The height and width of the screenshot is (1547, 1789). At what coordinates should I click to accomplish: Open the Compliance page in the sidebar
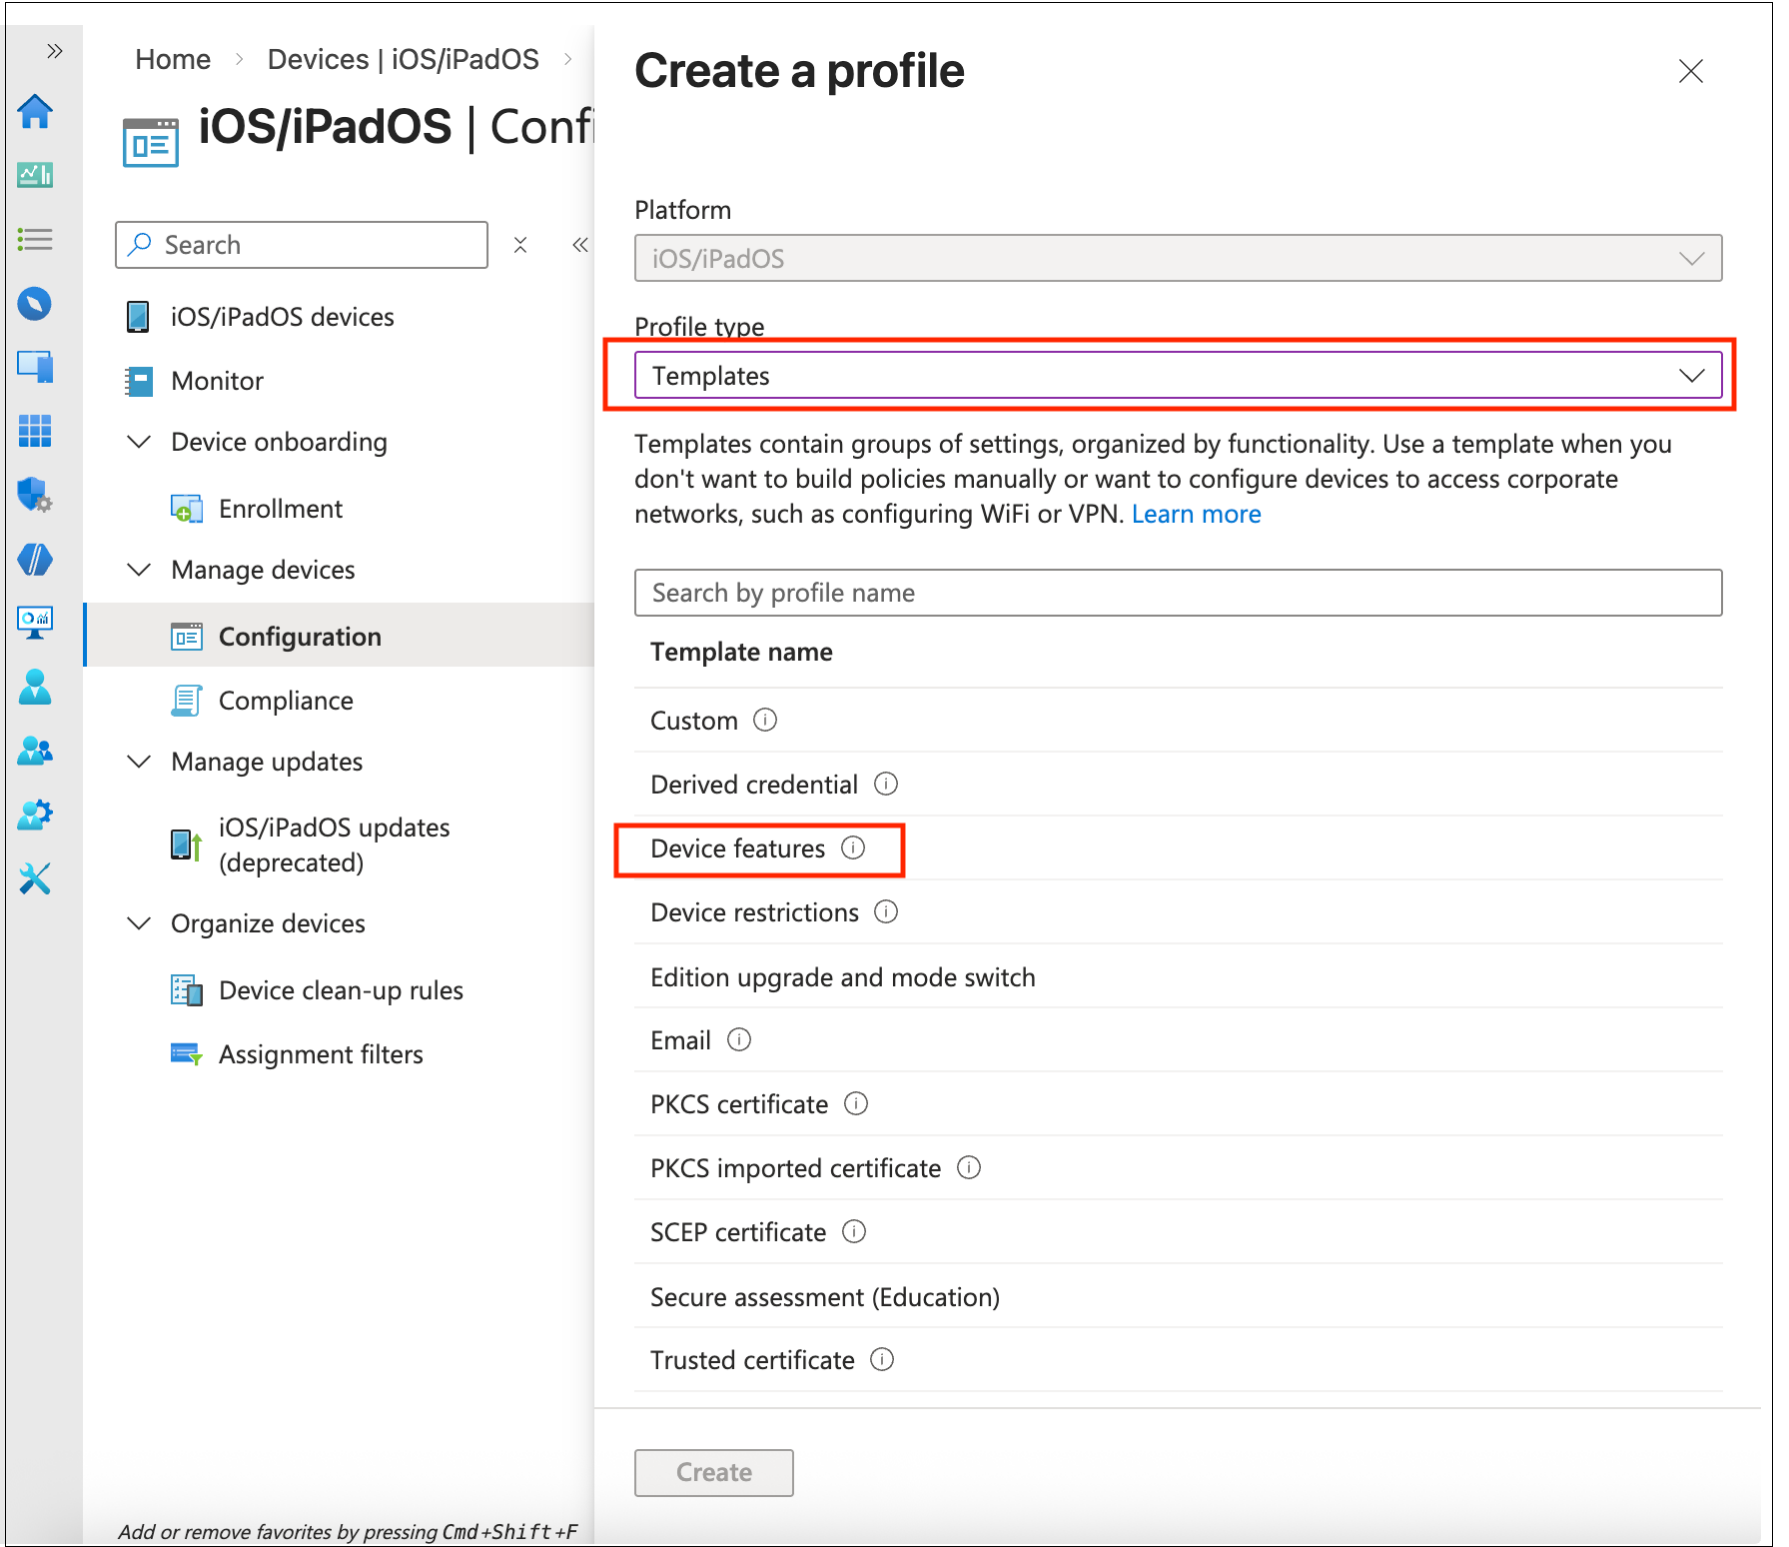pos(286,700)
